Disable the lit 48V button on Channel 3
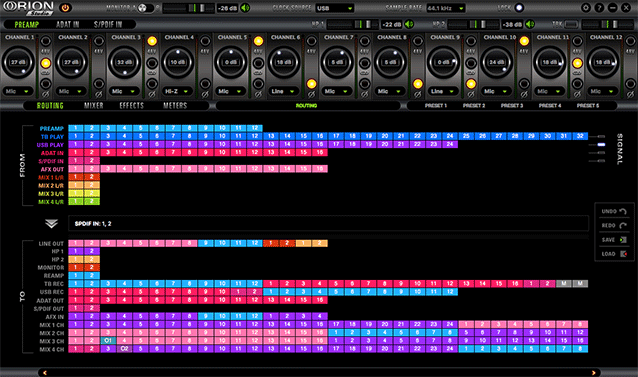Screen dimensions: 638x377 coord(152,41)
